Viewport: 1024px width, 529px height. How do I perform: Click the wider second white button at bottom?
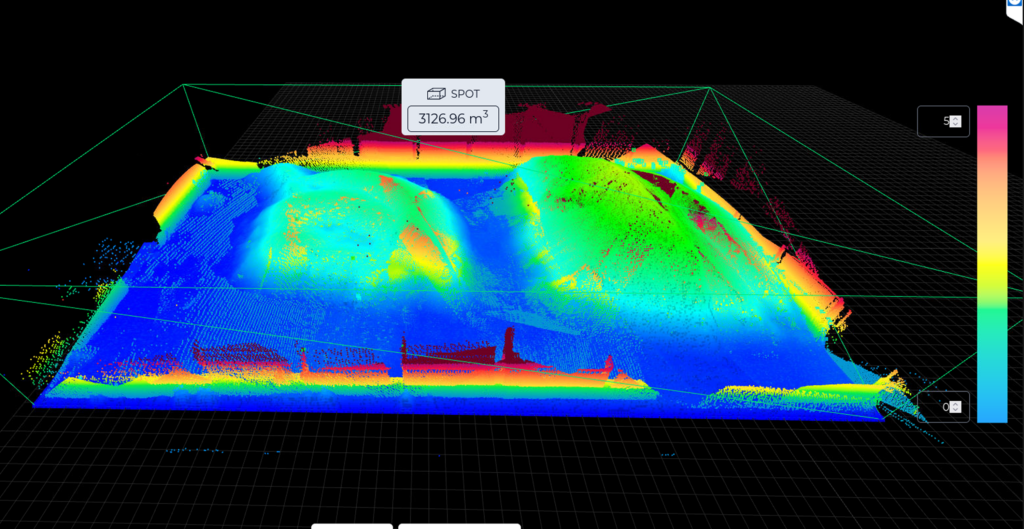459,525
